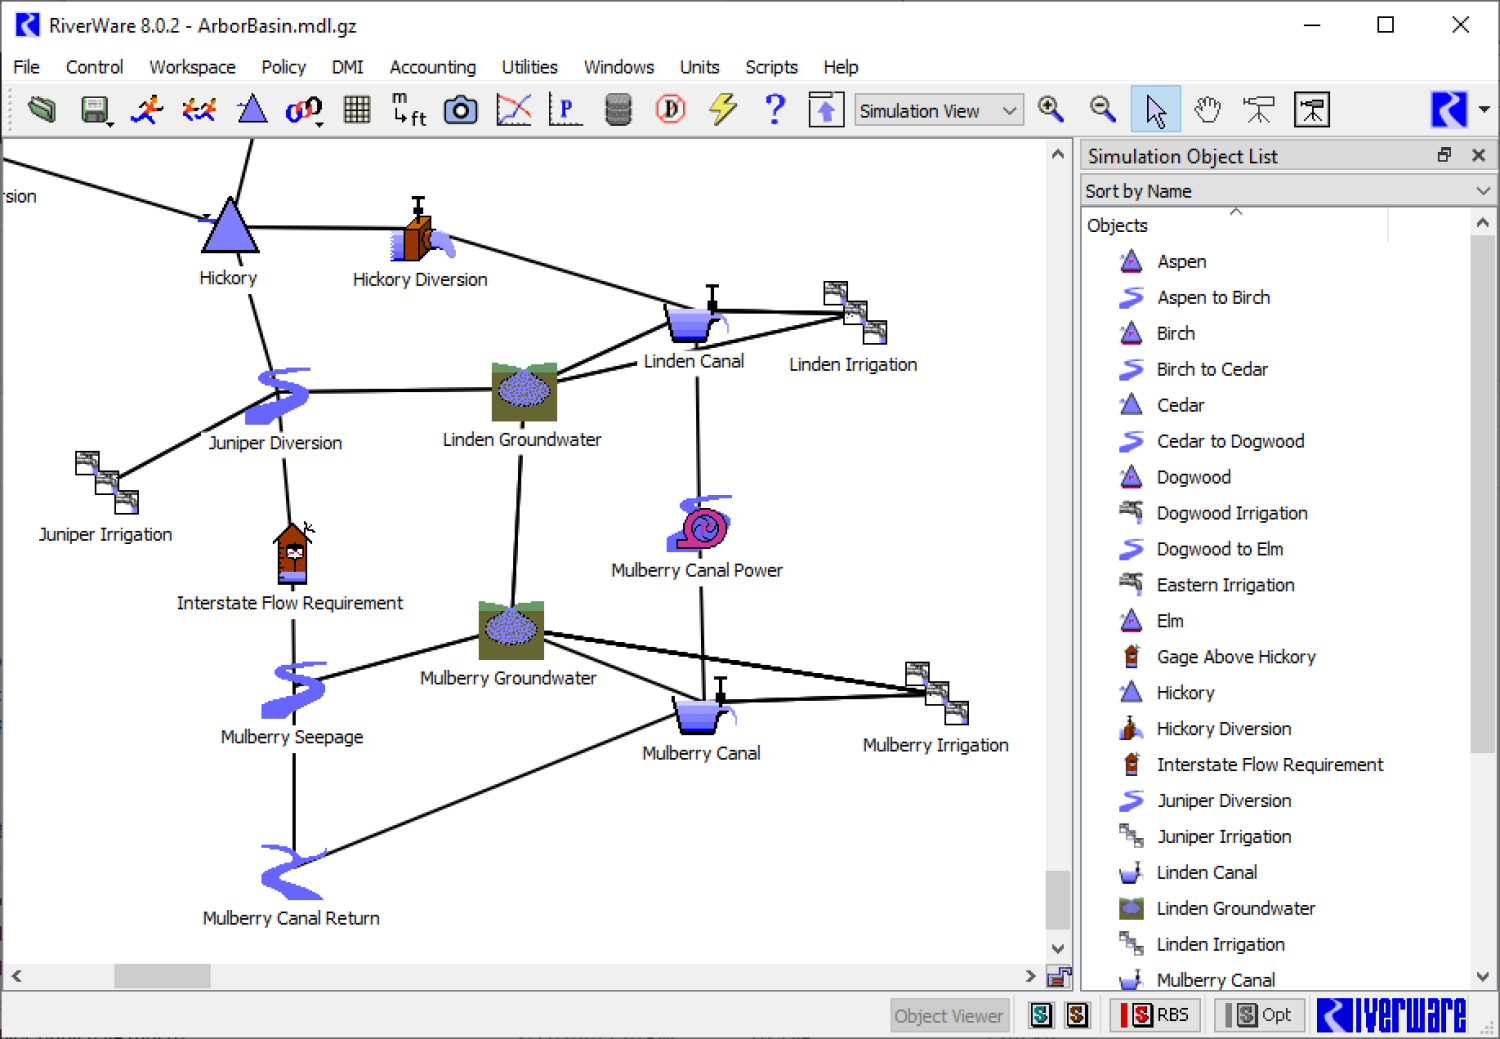
Task: Click the Interstate Flow Requirement gage icon
Action: pyautogui.click(x=293, y=553)
